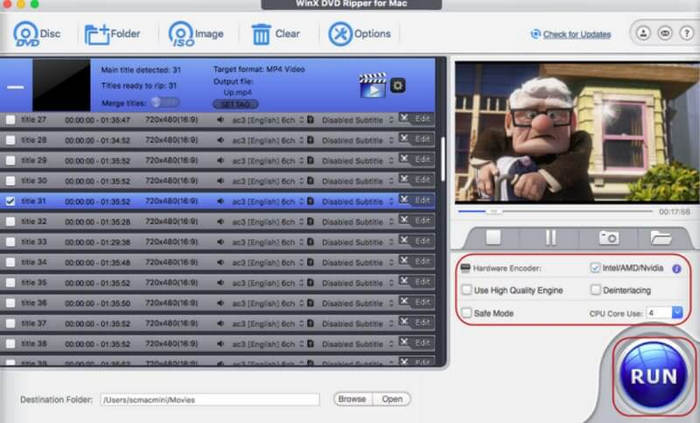Screen dimensions: 700x423
Task: Click the 'Main title detected: 31' text
Action: pyautogui.click(x=141, y=70)
